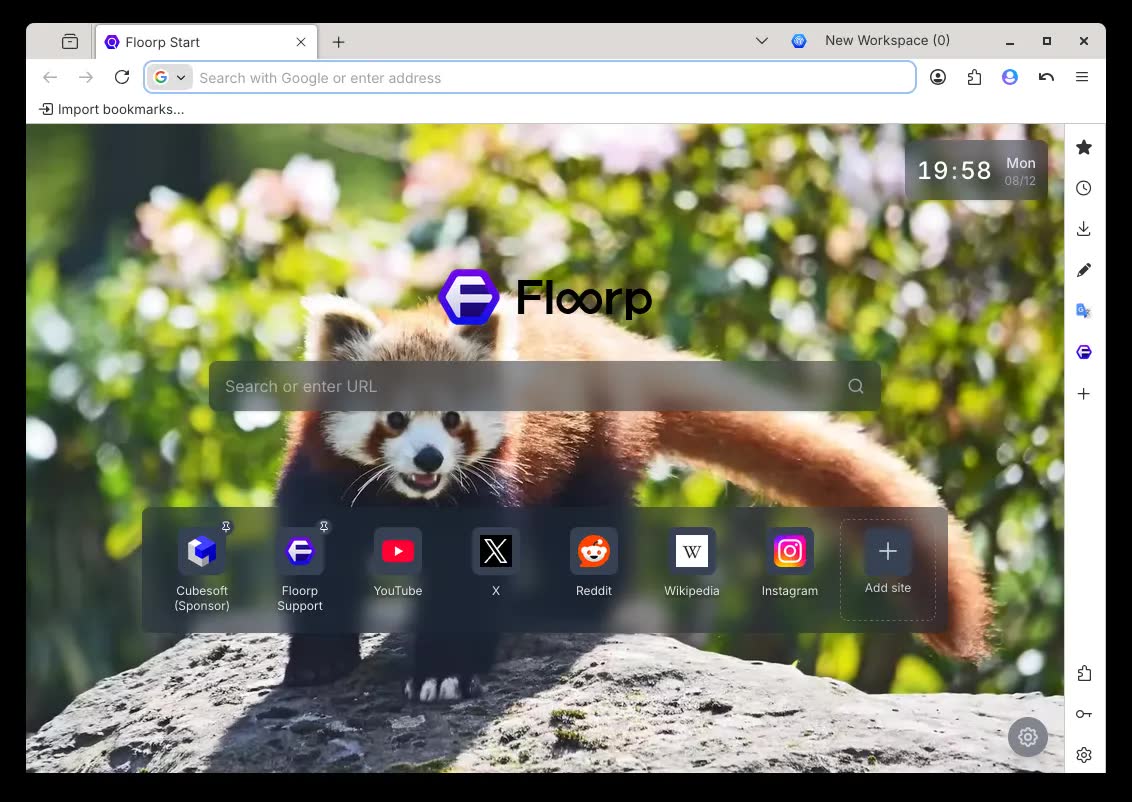Click the workspace icon beside New Workspace
Image resolution: width=1132 pixels, height=802 pixels.
pyautogui.click(x=798, y=41)
